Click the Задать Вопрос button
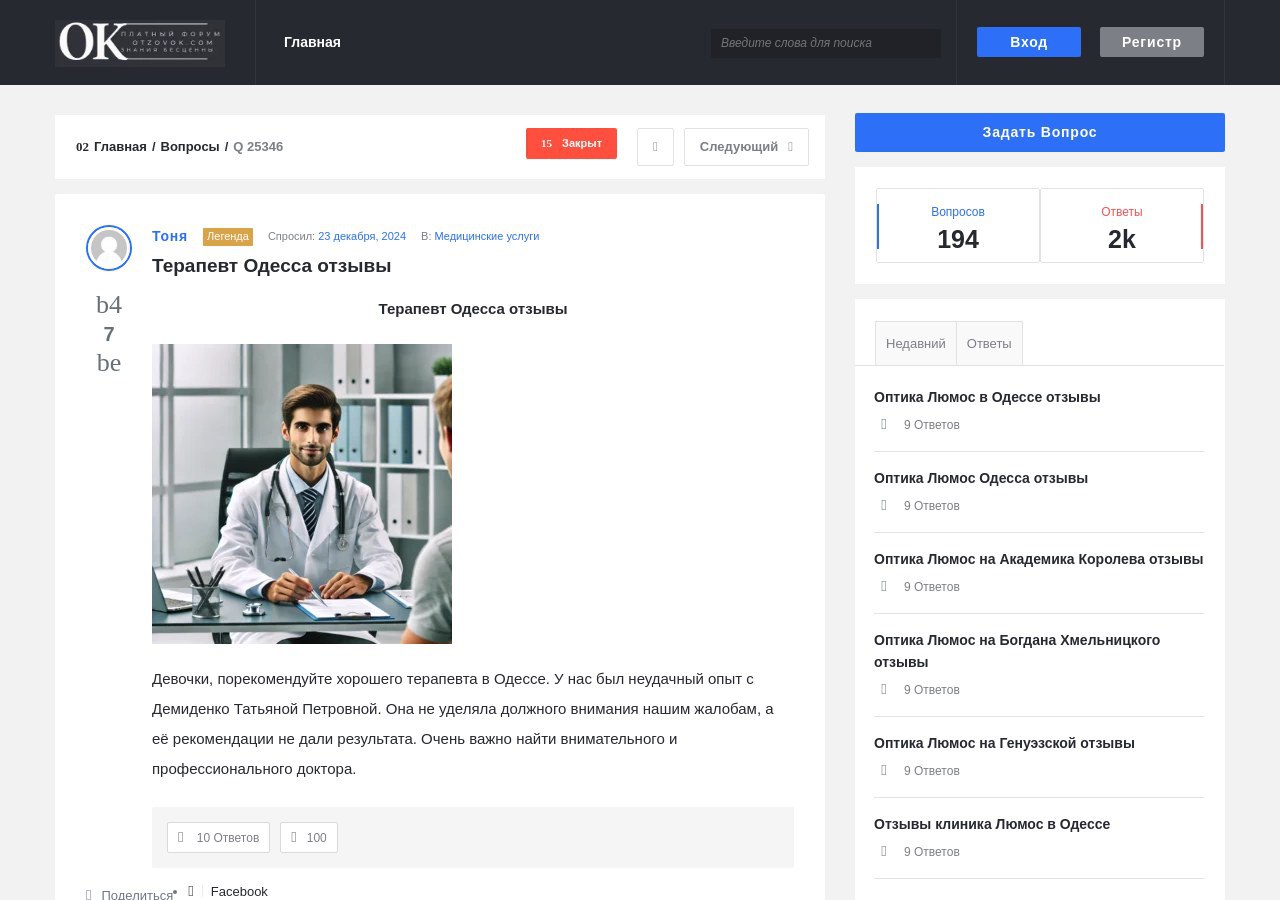This screenshot has width=1280, height=900. (1039, 132)
